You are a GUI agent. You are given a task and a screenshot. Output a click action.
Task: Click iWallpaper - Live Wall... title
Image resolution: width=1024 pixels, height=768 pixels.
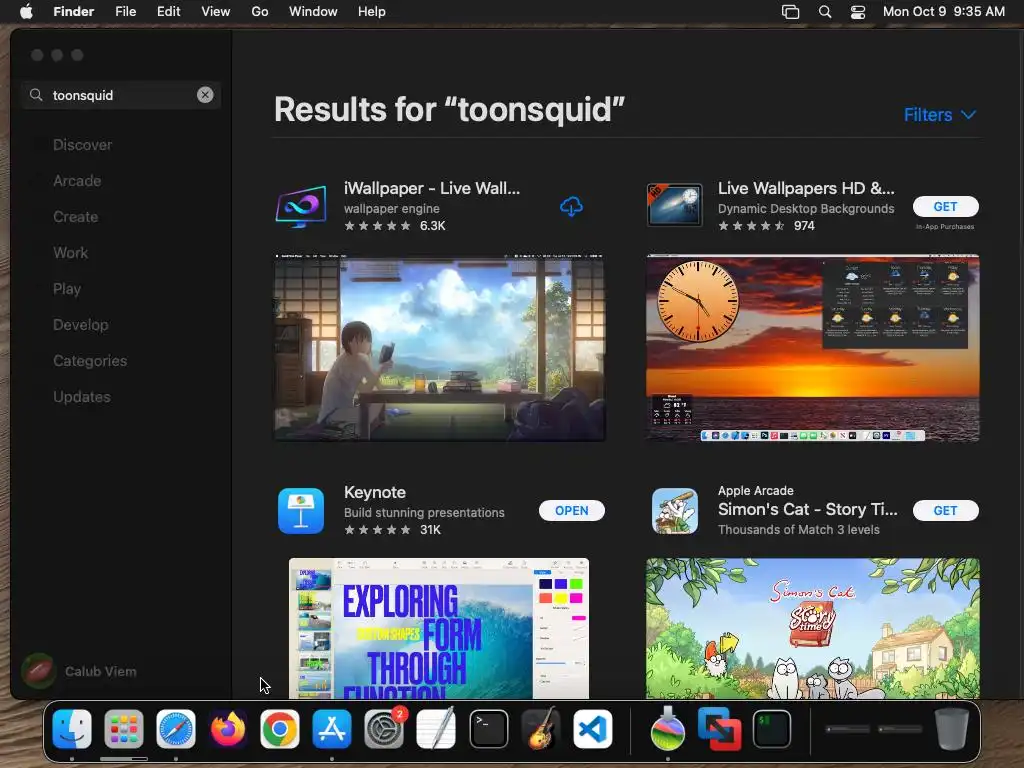pos(432,188)
